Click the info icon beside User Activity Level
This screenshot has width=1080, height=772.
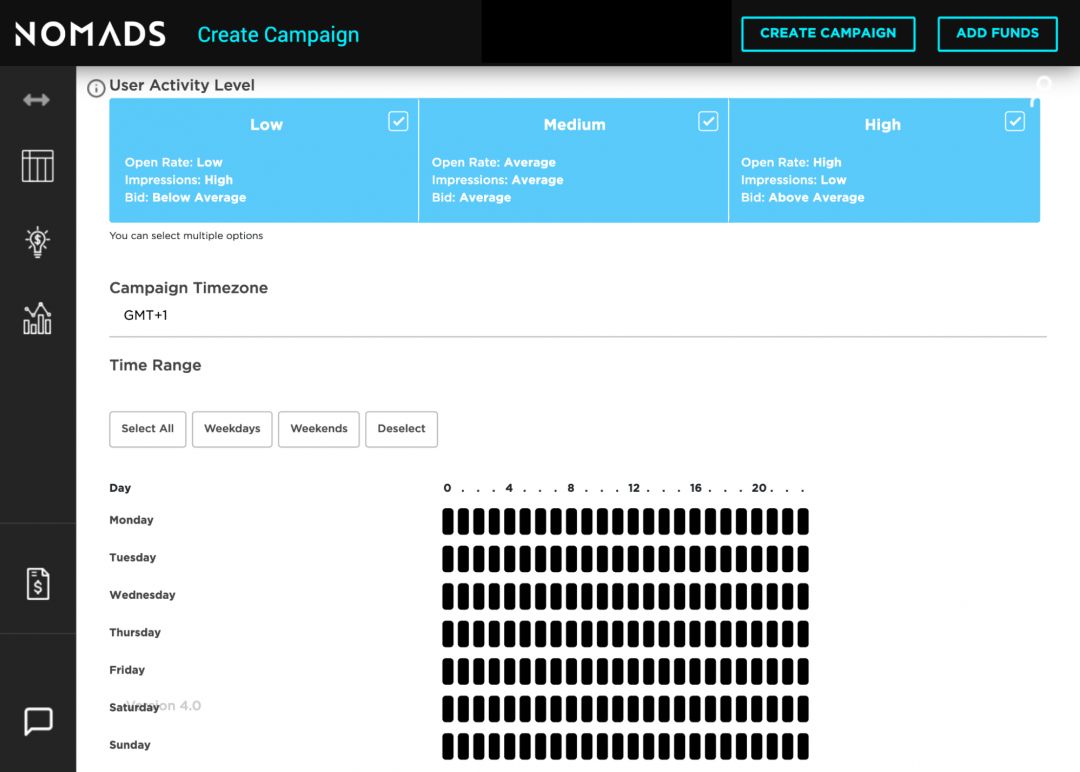coord(96,88)
